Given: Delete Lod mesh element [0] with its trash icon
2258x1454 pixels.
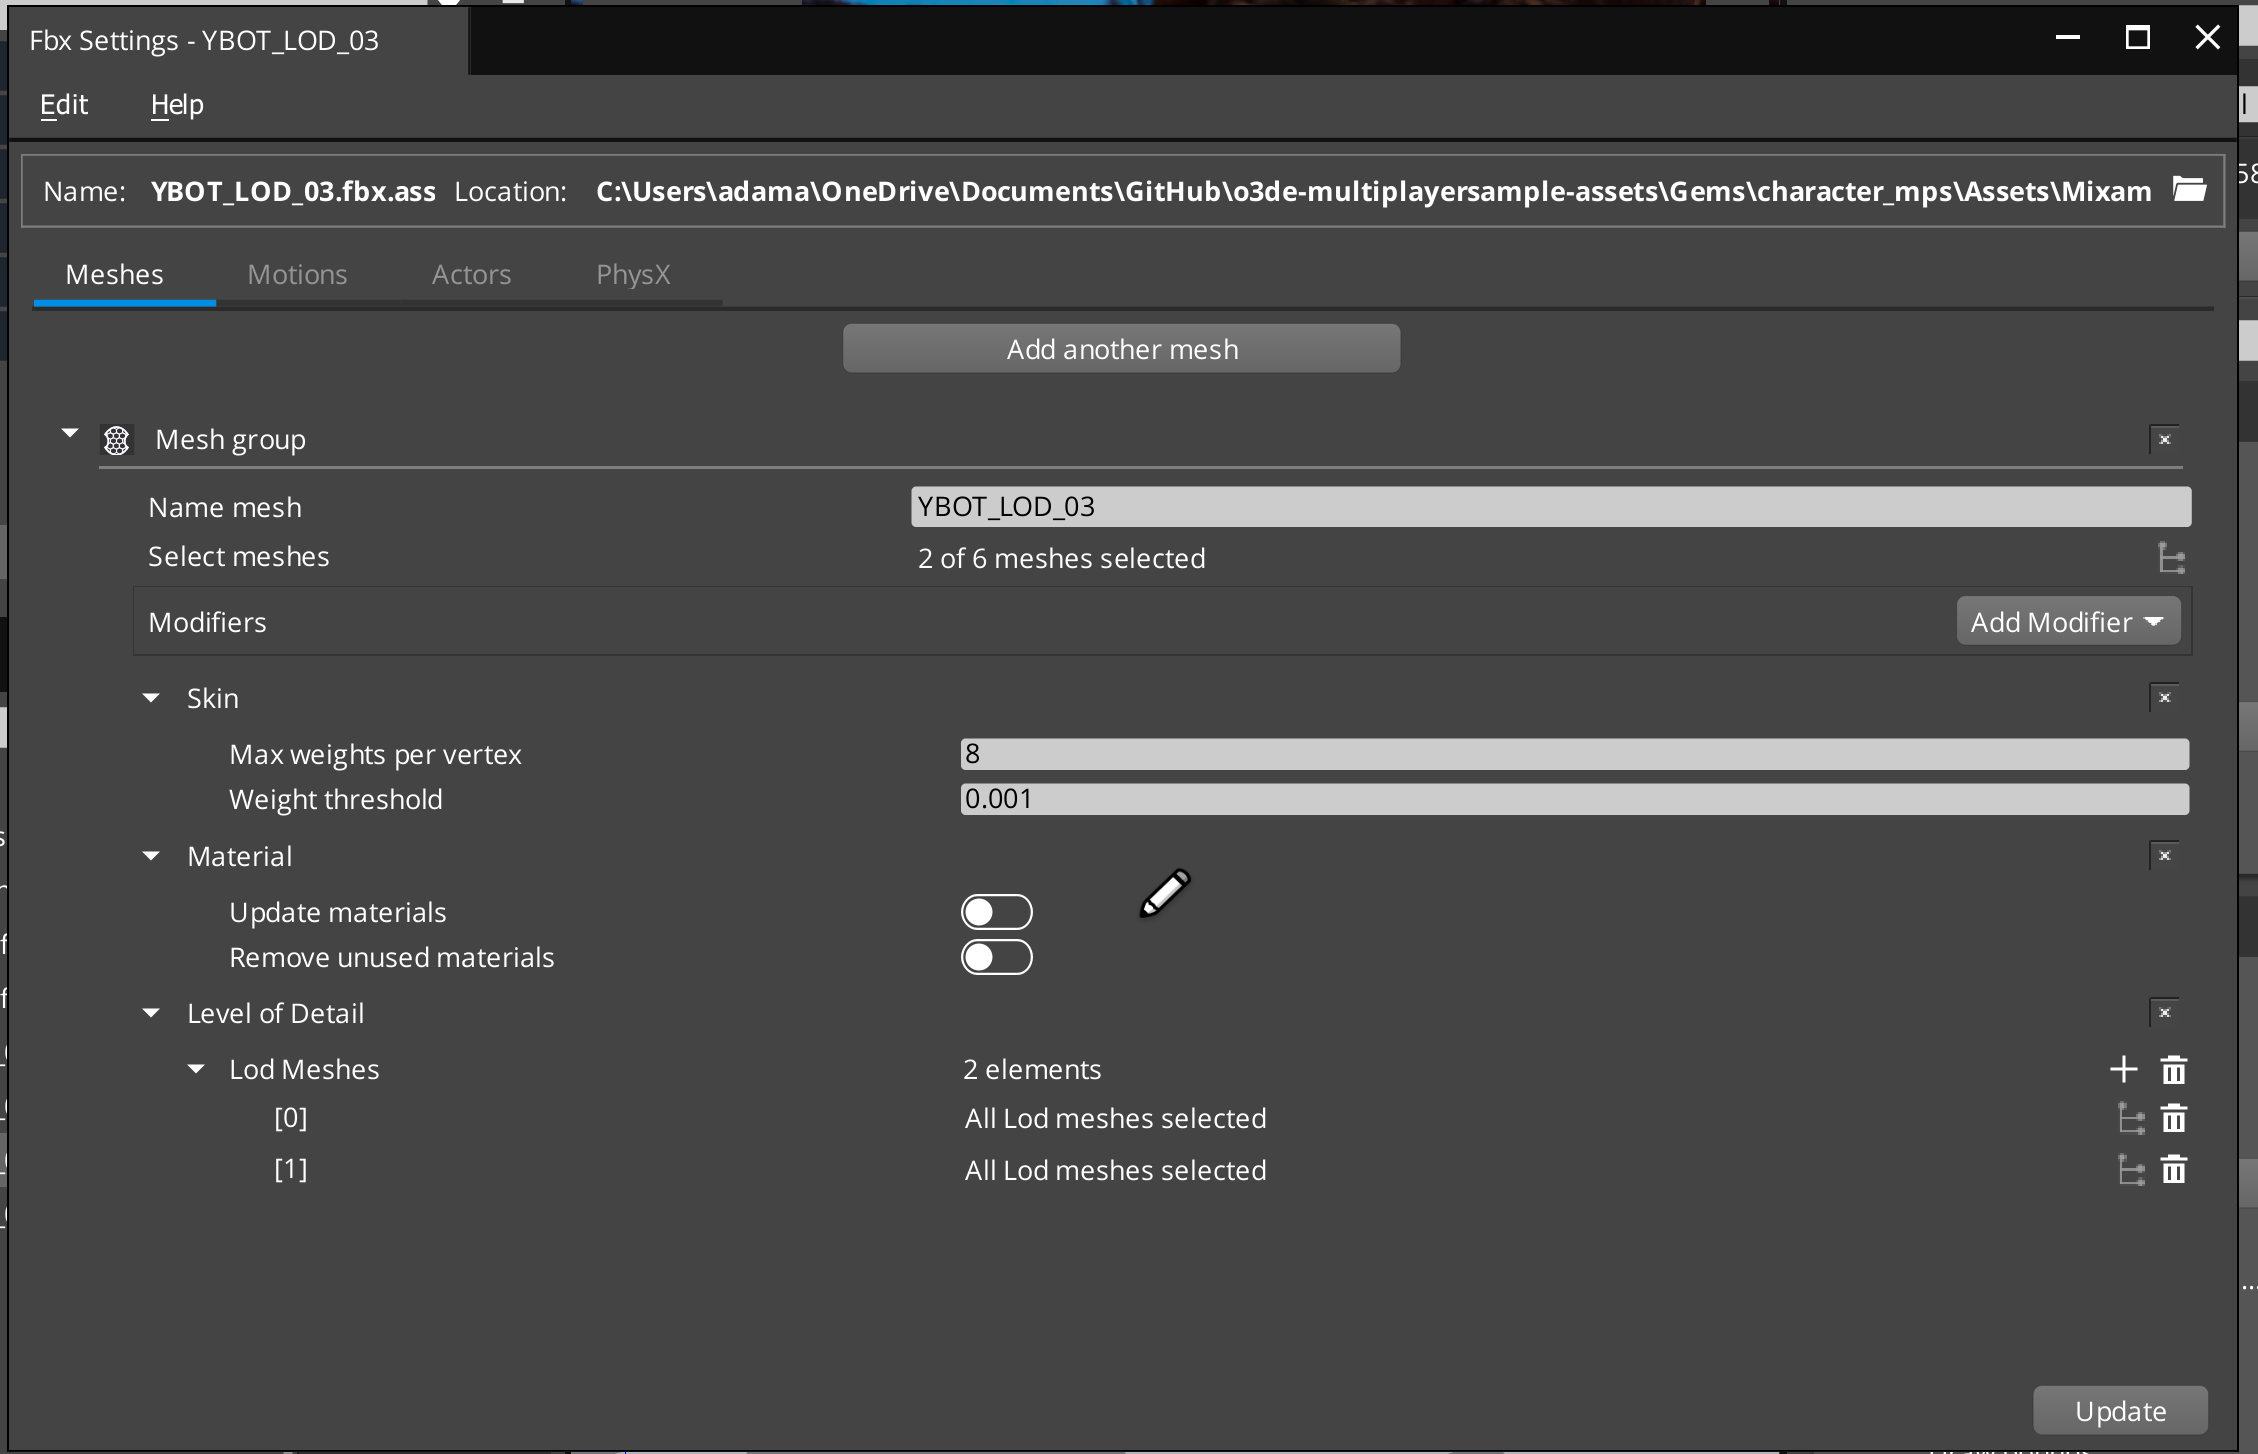Looking at the screenshot, I should pyautogui.click(x=2176, y=1118).
